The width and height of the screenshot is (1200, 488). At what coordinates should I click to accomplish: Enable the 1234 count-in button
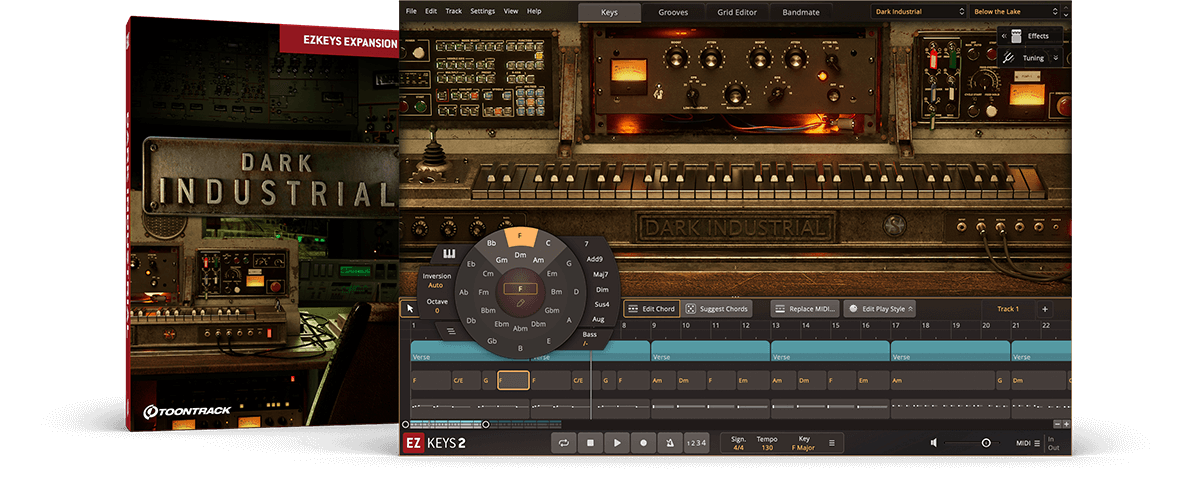pyautogui.click(x=696, y=442)
